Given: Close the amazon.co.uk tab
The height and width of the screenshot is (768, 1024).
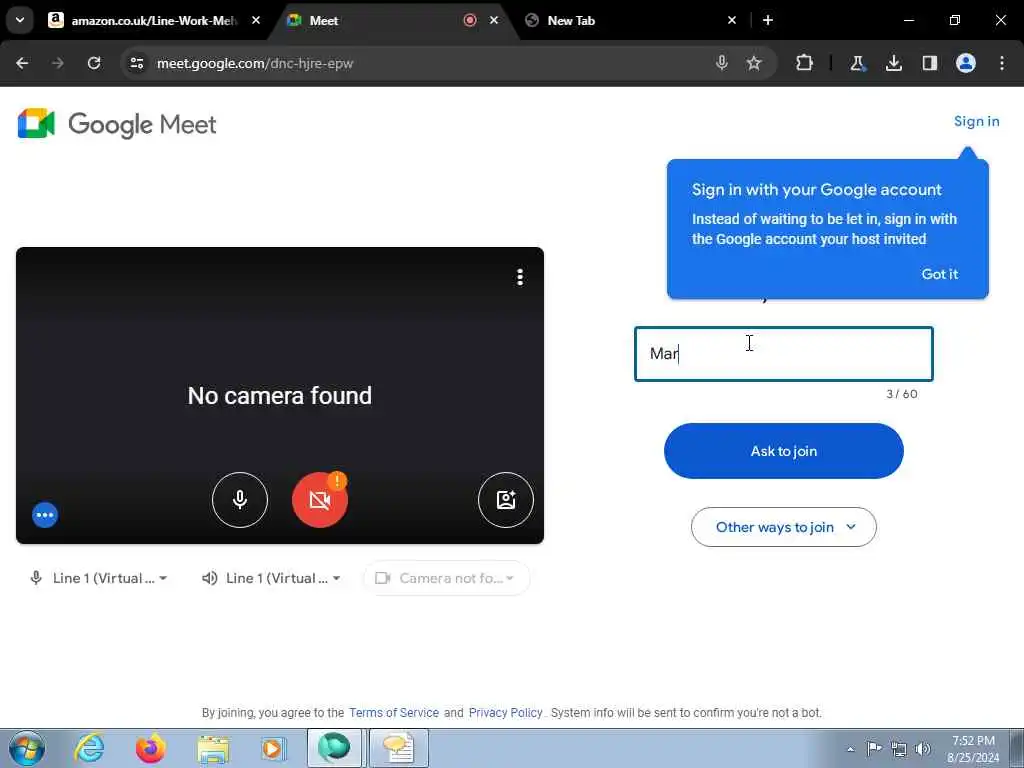Looking at the screenshot, I should (256, 20).
